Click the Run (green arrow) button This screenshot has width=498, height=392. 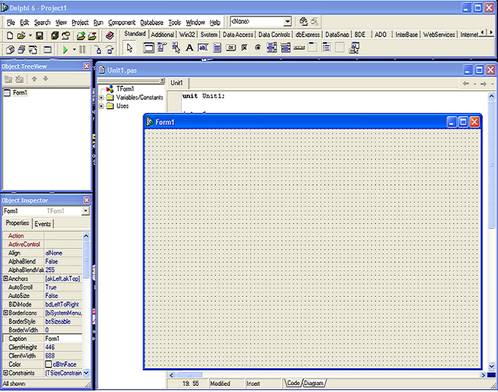65,50
